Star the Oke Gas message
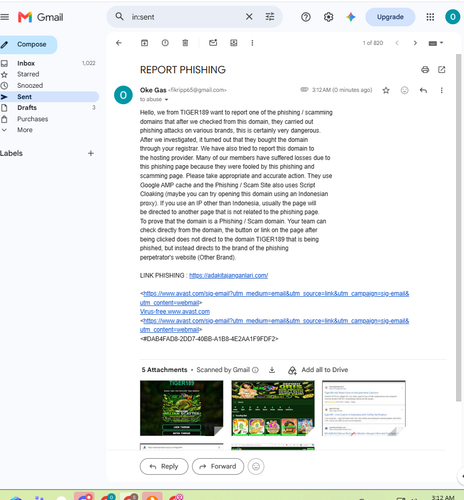The width and height of the screenshot is (464, 500). (386, 90)
